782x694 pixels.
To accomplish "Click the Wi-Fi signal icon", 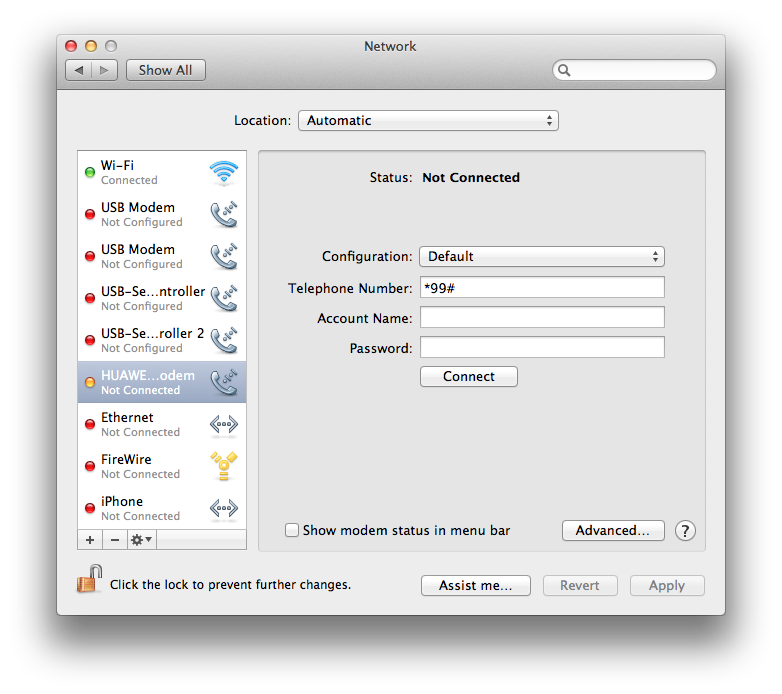I will (x=223, y=172).
